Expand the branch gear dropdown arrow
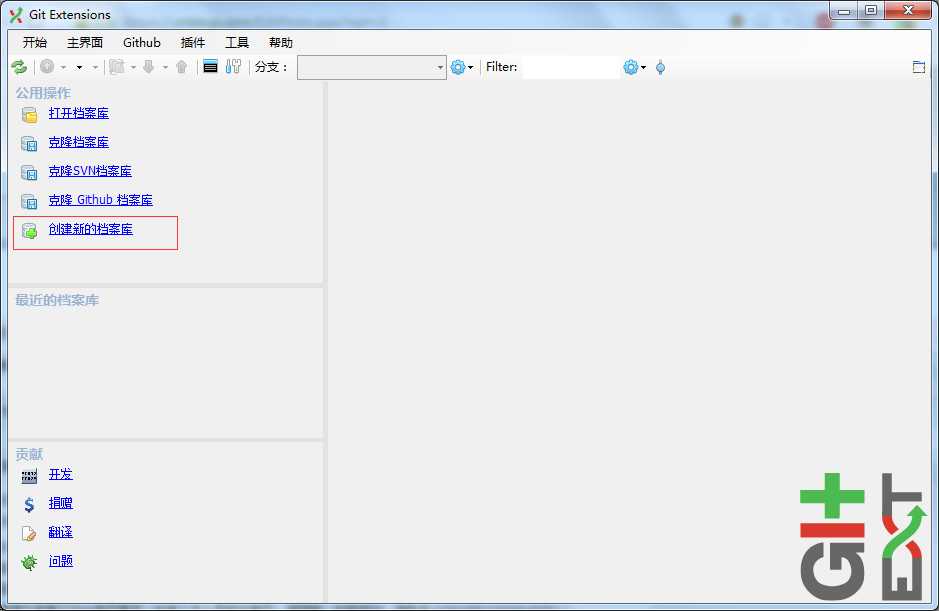The width and height of the screenshot is (939, 611). [x=471, y=67]
